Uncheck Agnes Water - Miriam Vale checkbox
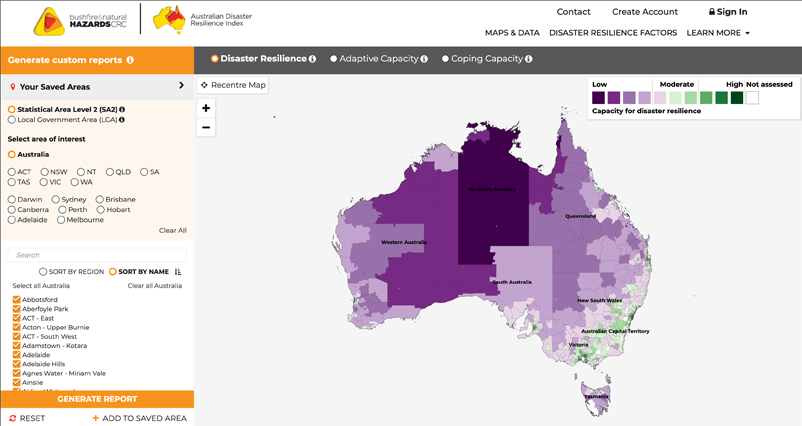Viewport: 802px width, 426px height. click(x=16, y=373)
